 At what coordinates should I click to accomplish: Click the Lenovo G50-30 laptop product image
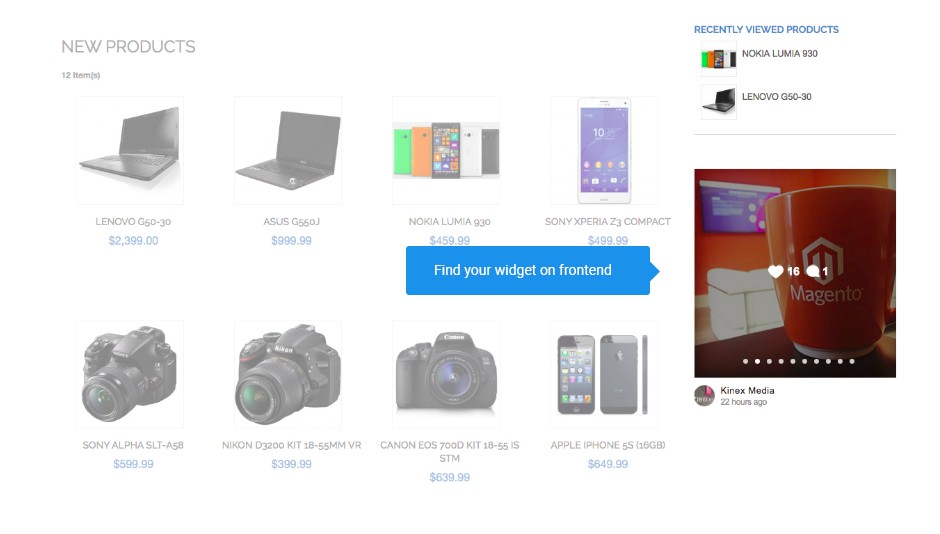click(129, 150)
